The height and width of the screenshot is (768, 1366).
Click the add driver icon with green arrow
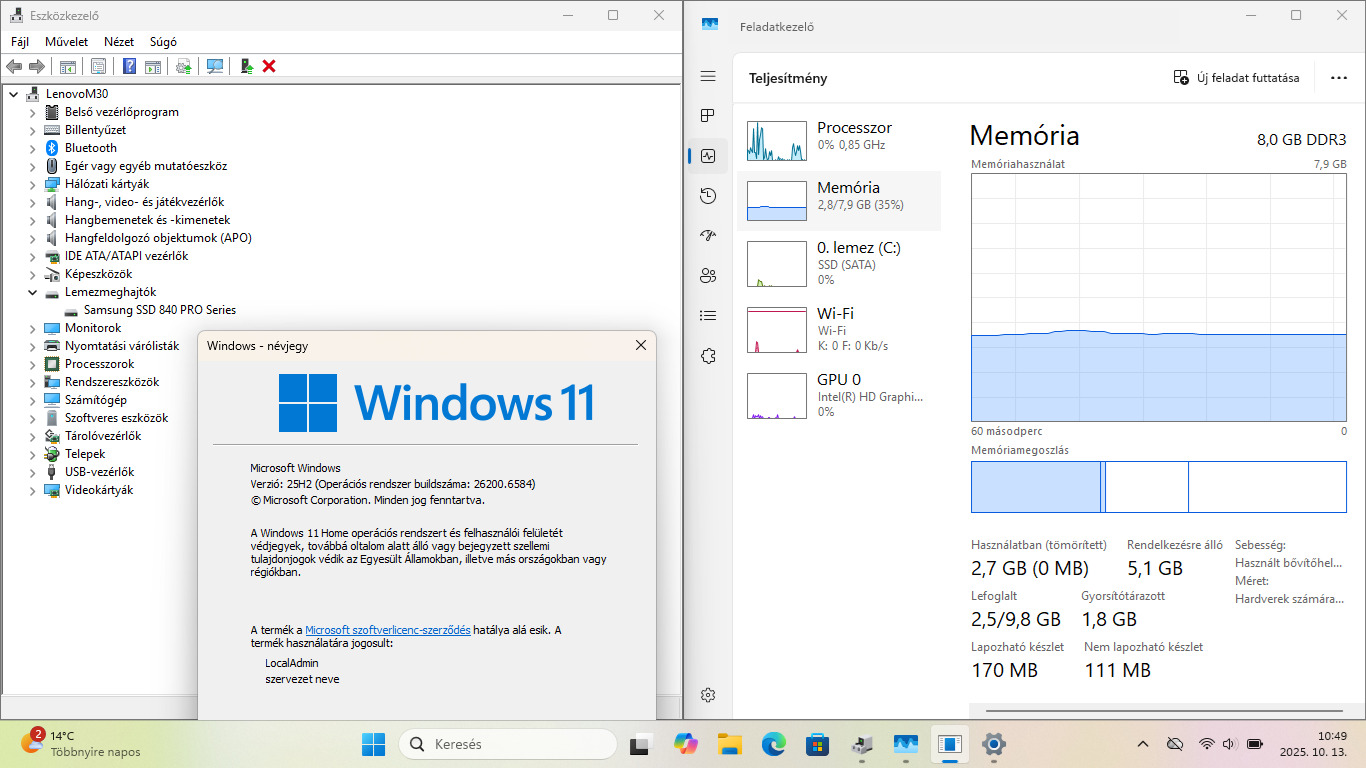(x=246, y=66)
